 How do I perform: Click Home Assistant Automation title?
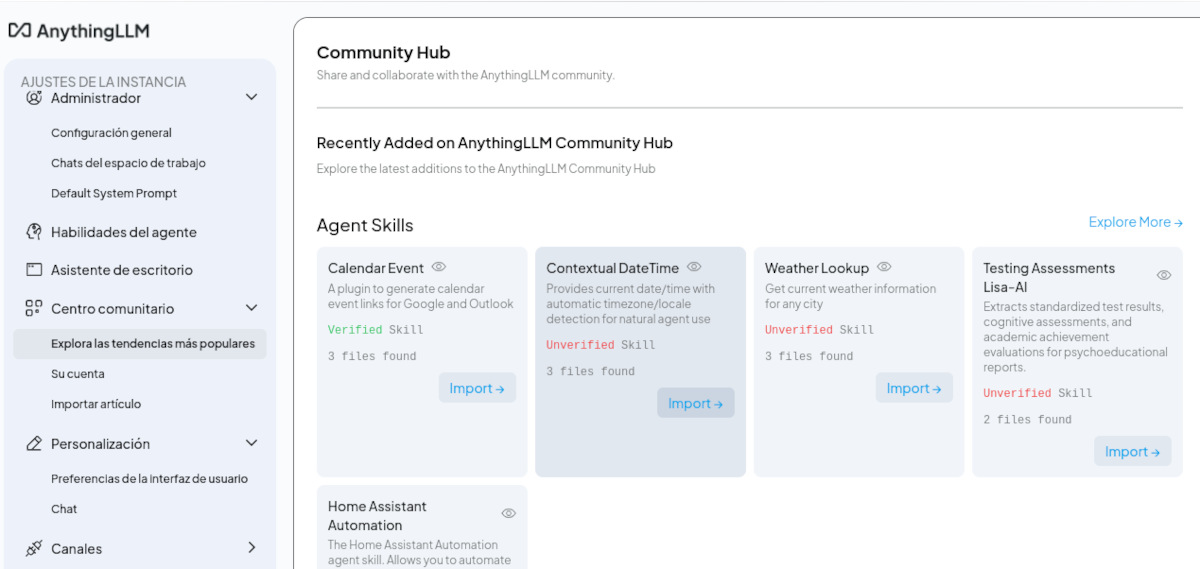377,515
